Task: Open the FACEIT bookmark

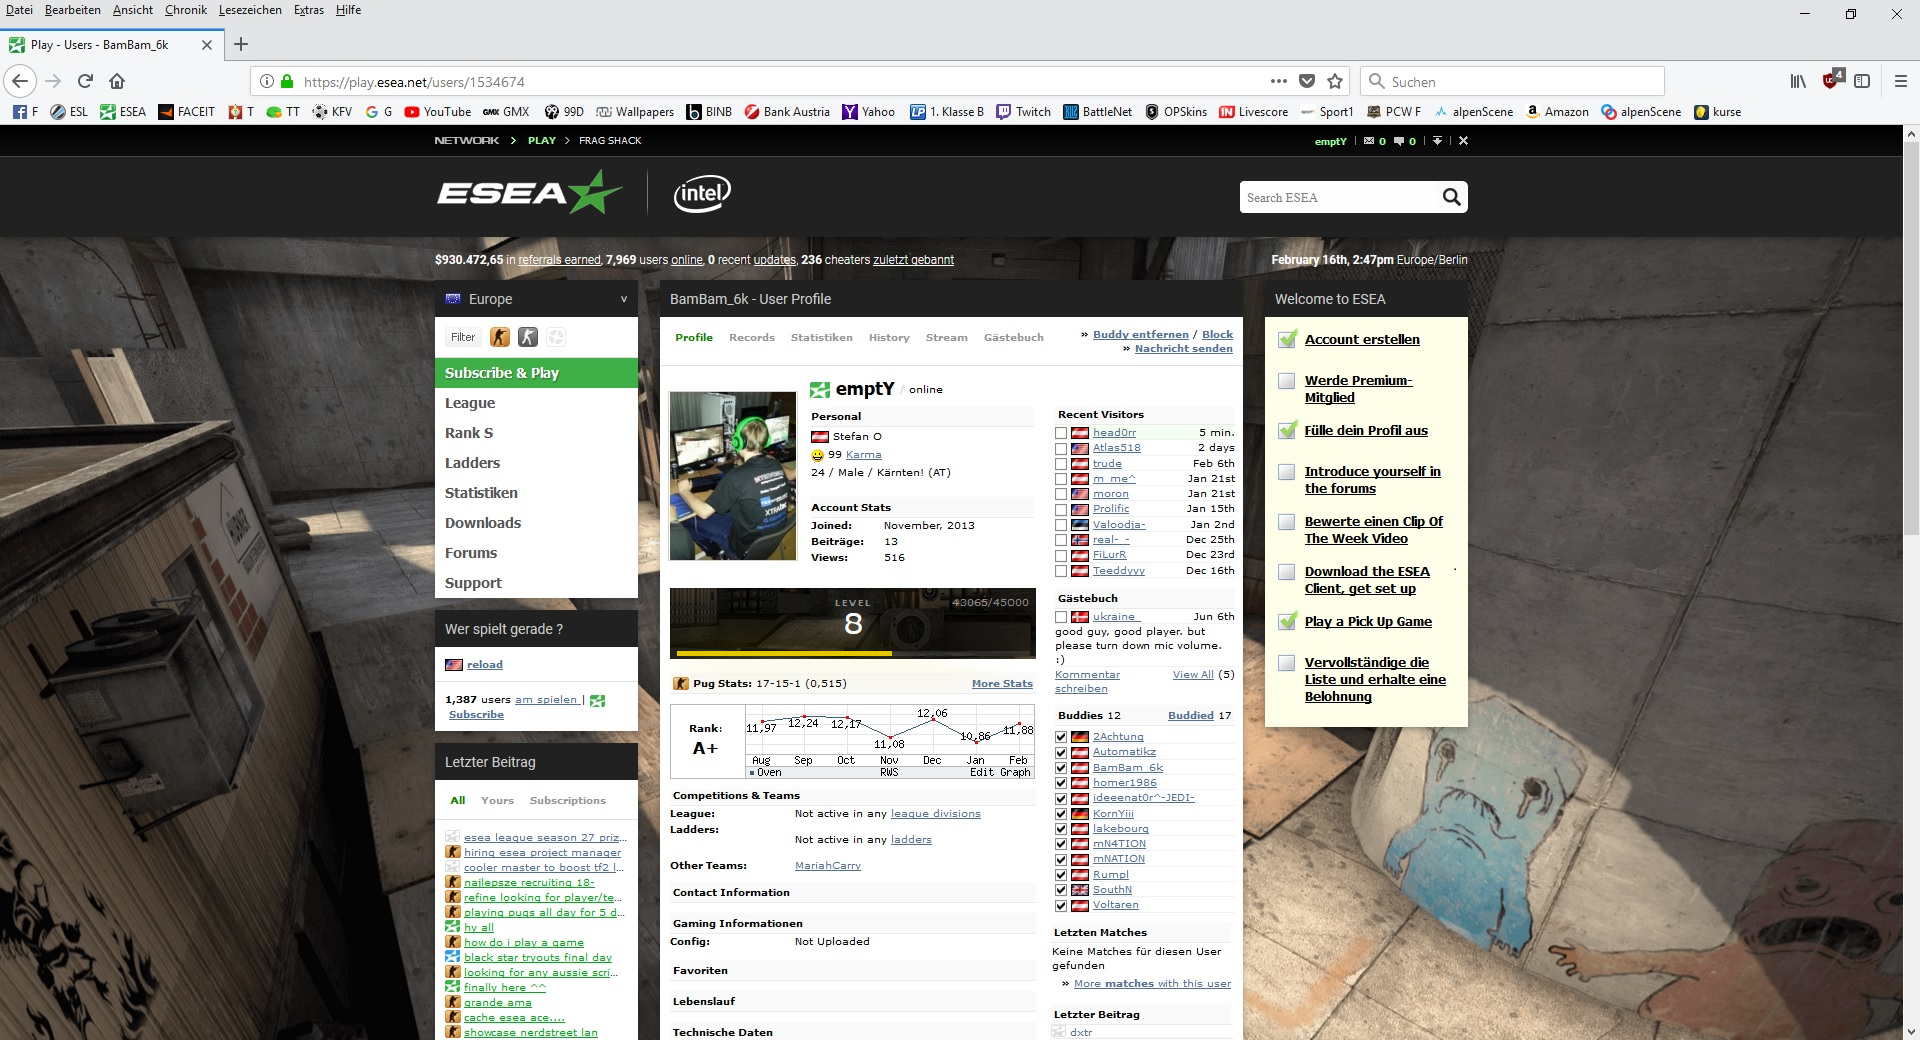Action: click(186, 112)
